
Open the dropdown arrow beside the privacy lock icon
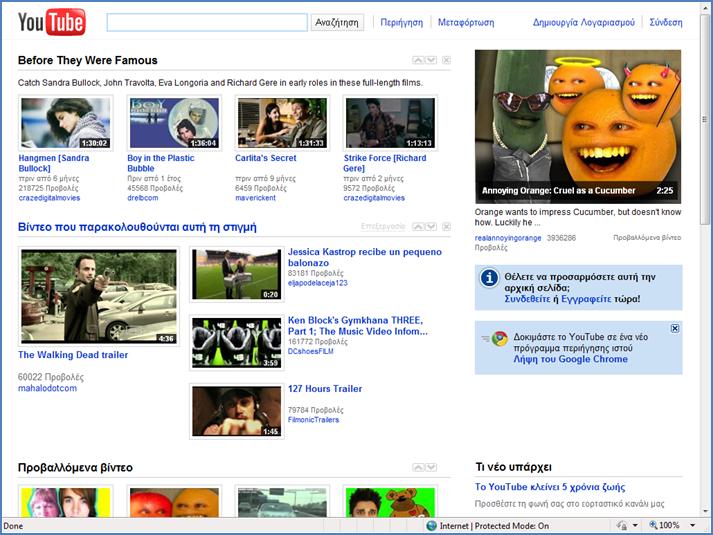coord(635,526)
